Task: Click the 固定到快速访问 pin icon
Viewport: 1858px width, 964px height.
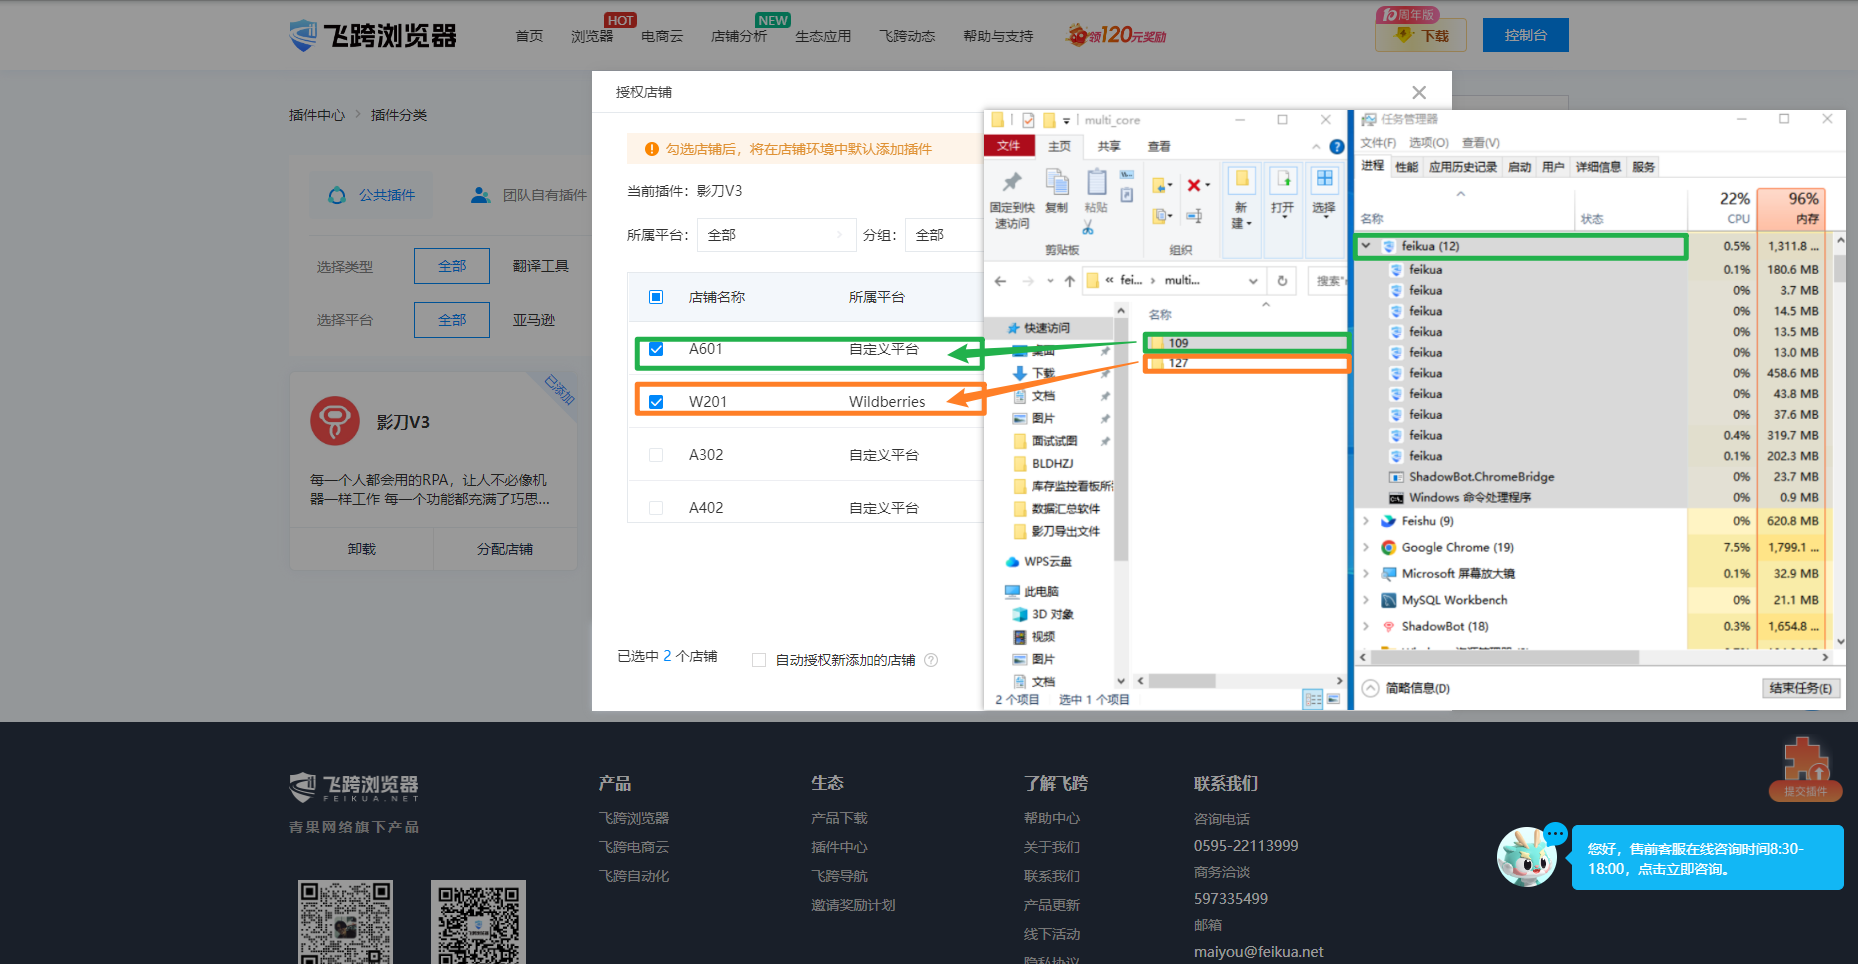Action: tap(1012, 182)
